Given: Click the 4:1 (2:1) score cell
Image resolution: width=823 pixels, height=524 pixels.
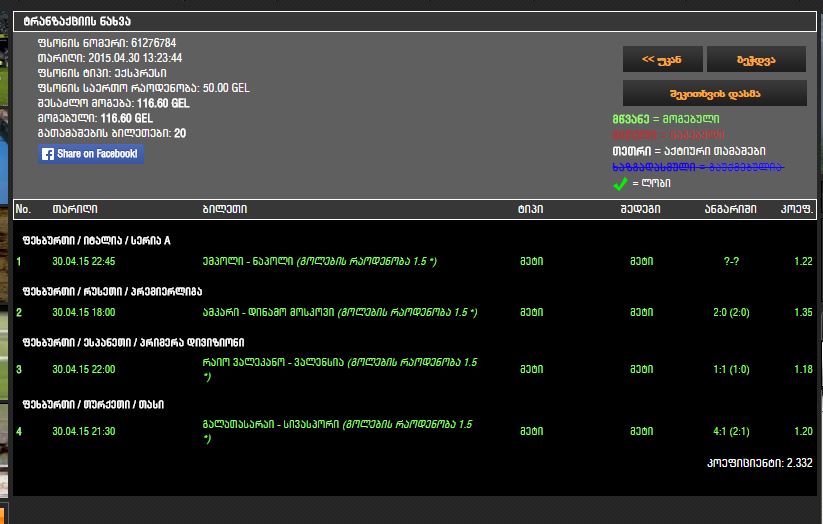Looking at the screenshot, I should point(731,431).
